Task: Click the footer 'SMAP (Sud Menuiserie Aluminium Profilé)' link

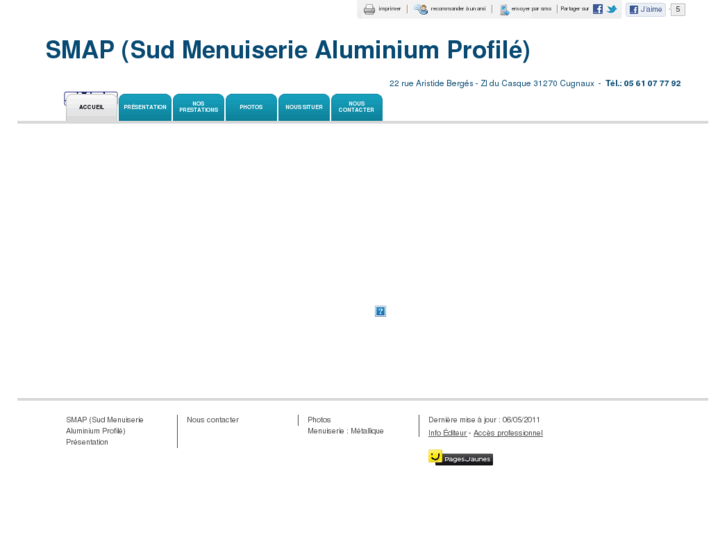Action: point(104,425)
